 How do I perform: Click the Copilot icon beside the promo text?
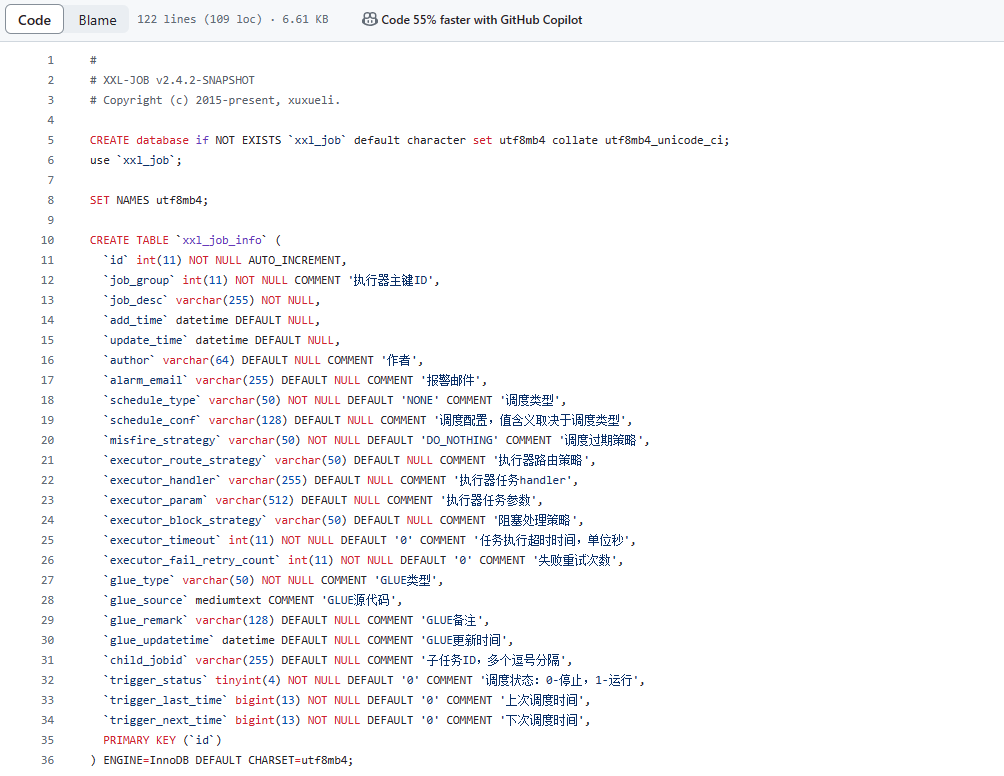point(369,19)
